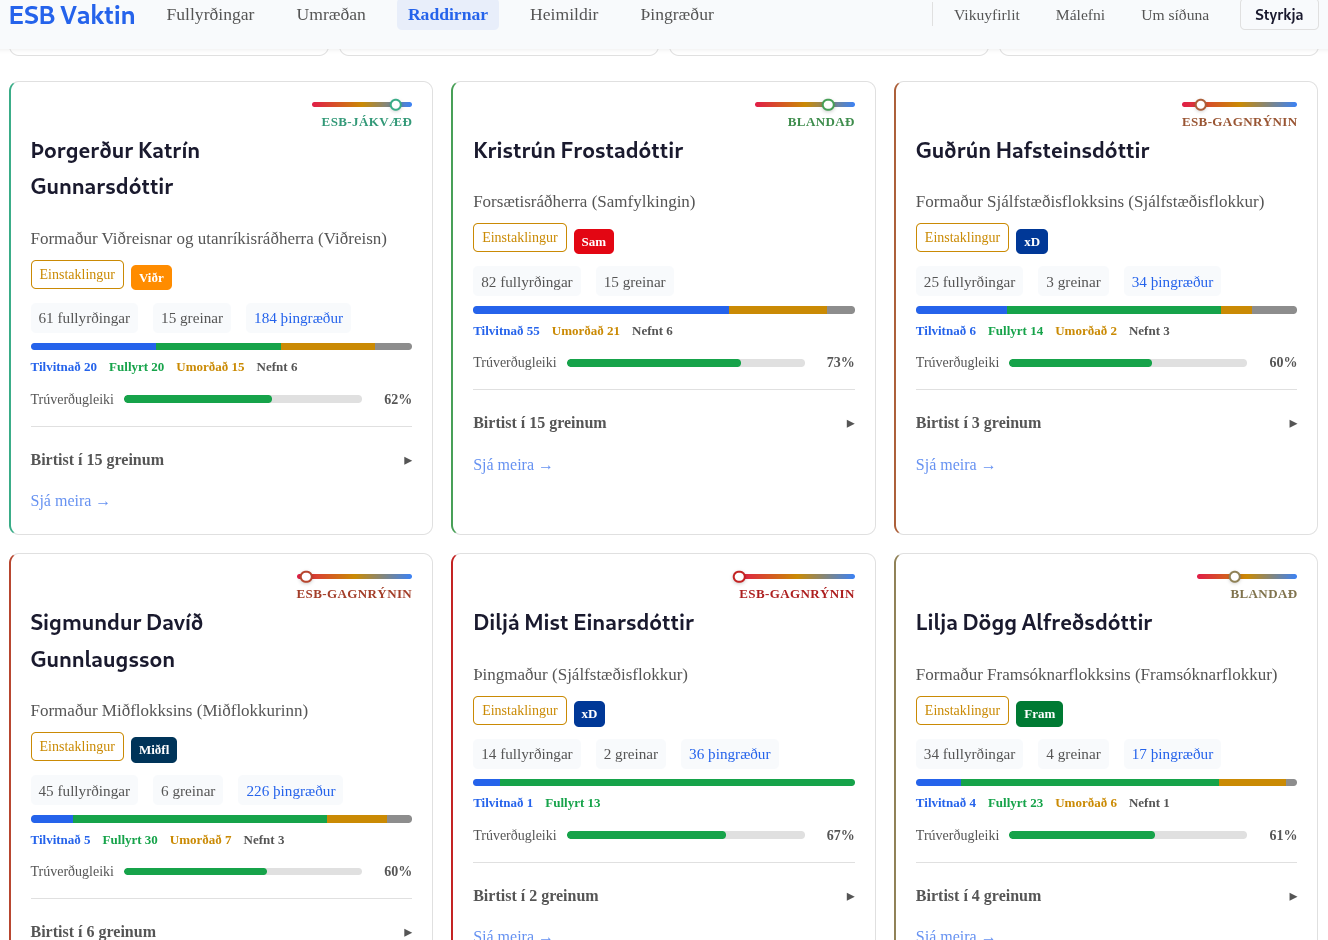Click Einstaklingur tag on Kristrún Frostadóttir's card
This screenshot has height=940, width=1328.
[519, 238]
